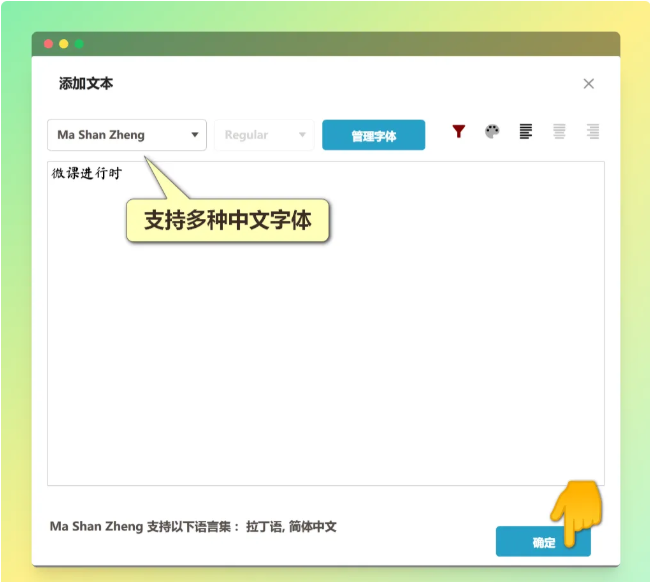Image resolution: width=650 pixels, height=582 pixels.
Task: Confirm with the 确定 button
Action: (x=543, y=542)
